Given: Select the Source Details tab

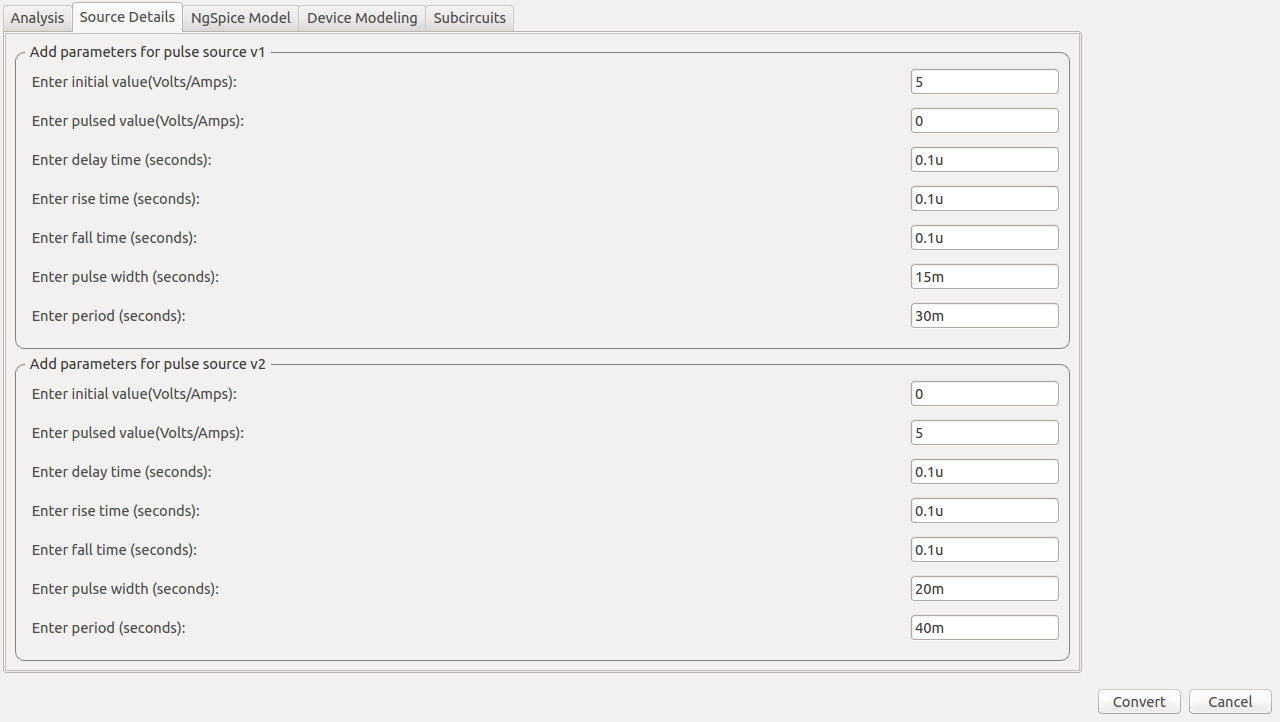Looking at the screenshot, I should 127,17.
